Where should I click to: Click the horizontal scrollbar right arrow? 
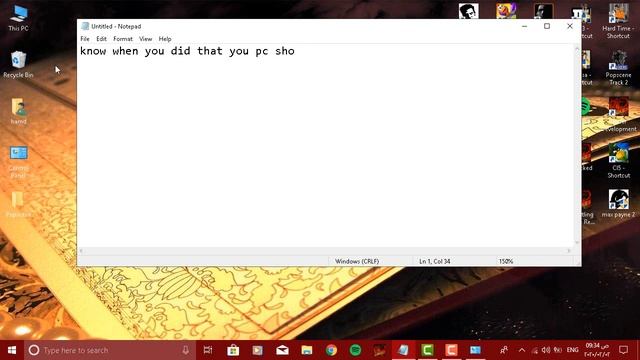click(x=569, y=251)
